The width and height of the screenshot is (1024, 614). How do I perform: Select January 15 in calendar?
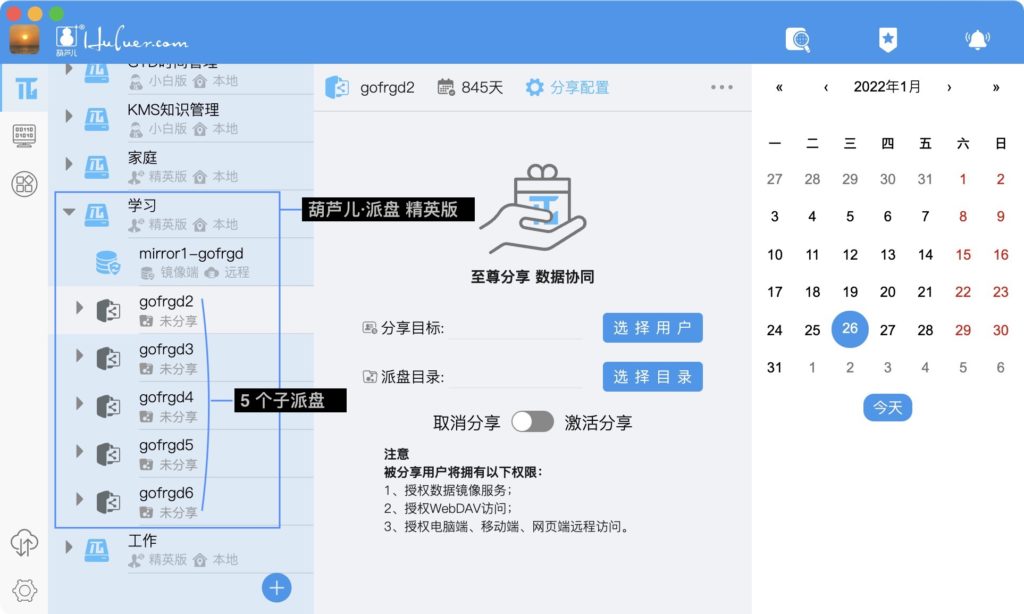[x=963, y=255]
